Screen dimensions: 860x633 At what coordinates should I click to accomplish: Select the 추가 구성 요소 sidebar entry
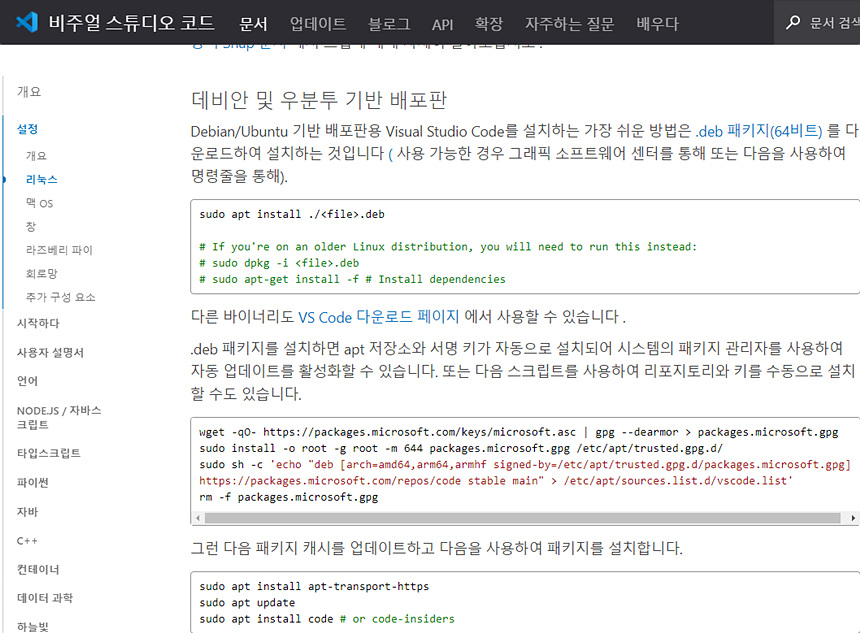tap(60, 297)
